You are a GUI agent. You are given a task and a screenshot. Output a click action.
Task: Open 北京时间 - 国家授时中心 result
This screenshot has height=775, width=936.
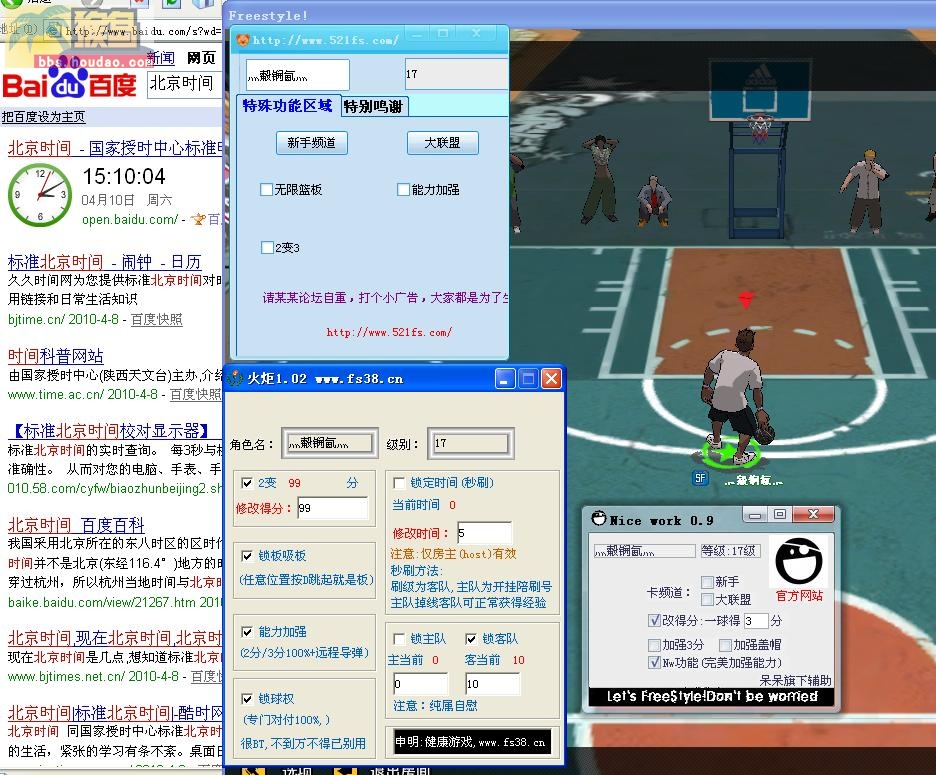115,148
